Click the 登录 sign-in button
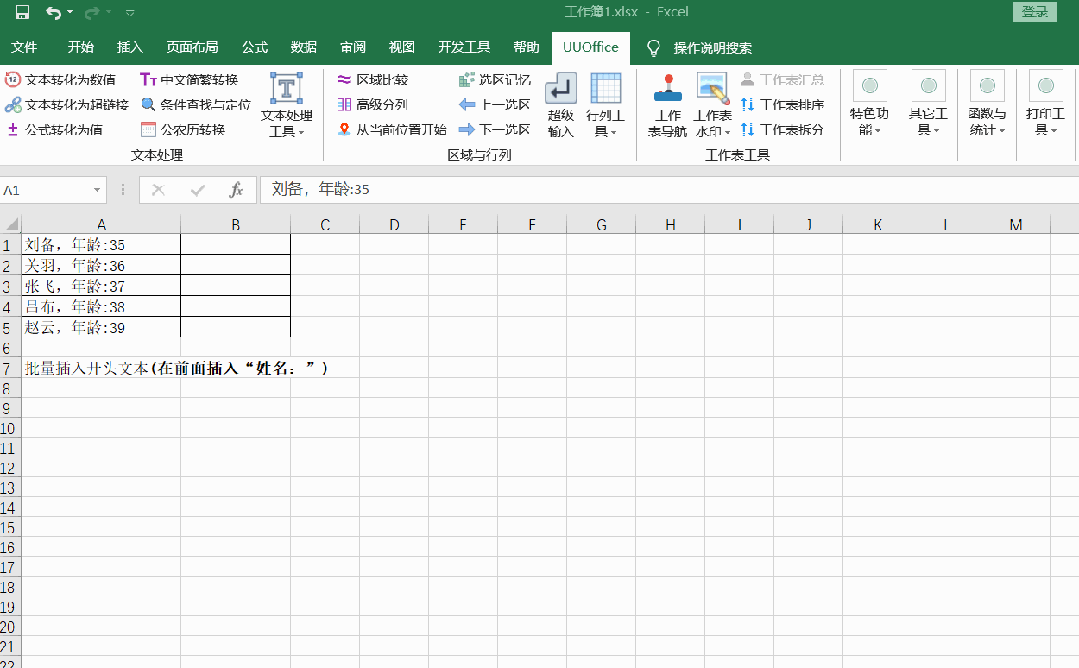The image size is (1079, 668). point(1035,12)
